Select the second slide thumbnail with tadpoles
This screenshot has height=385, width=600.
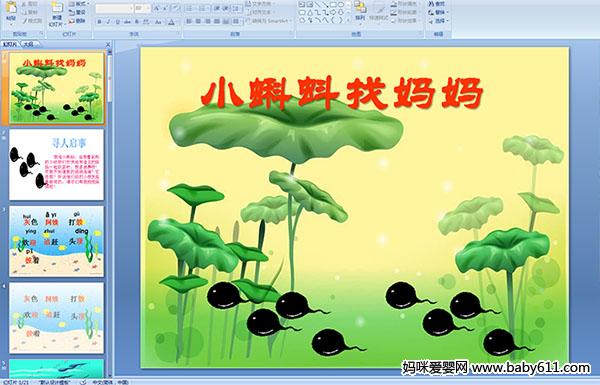click(57, 165)
